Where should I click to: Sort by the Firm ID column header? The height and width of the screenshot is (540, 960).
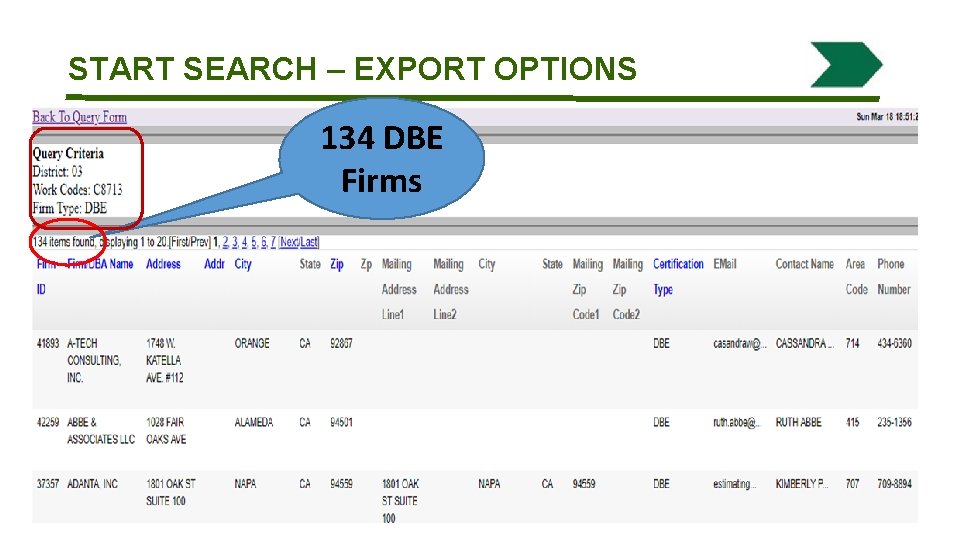(x=47, y=277)
